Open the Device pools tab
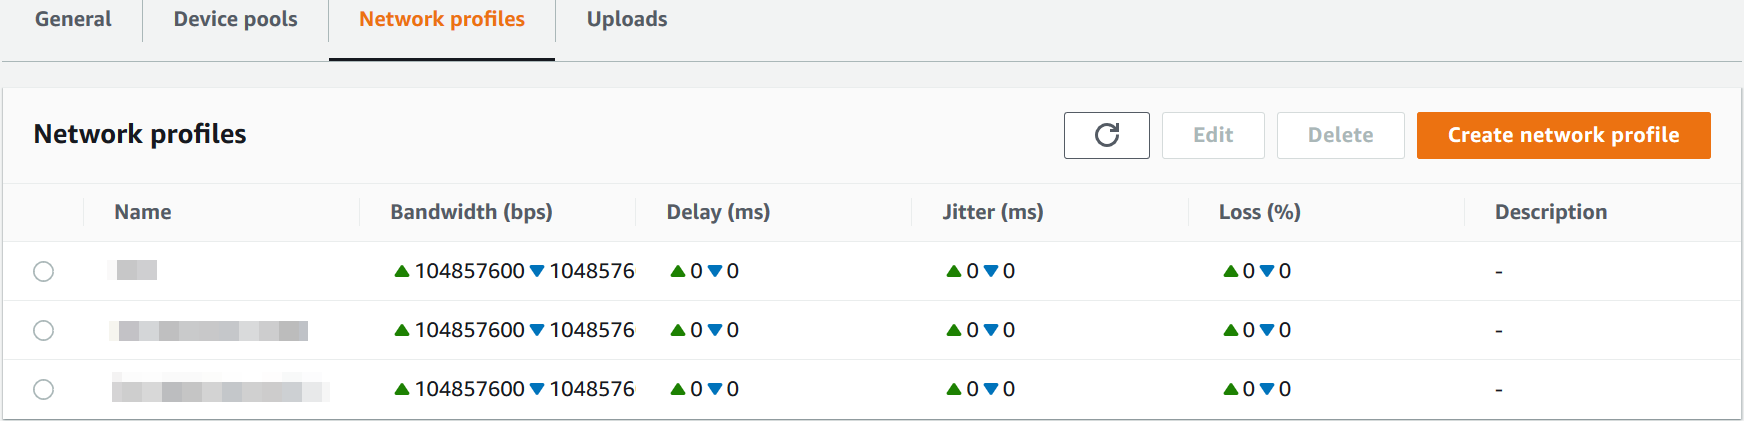Viewport: 1744px width, 421px height. 235,20
